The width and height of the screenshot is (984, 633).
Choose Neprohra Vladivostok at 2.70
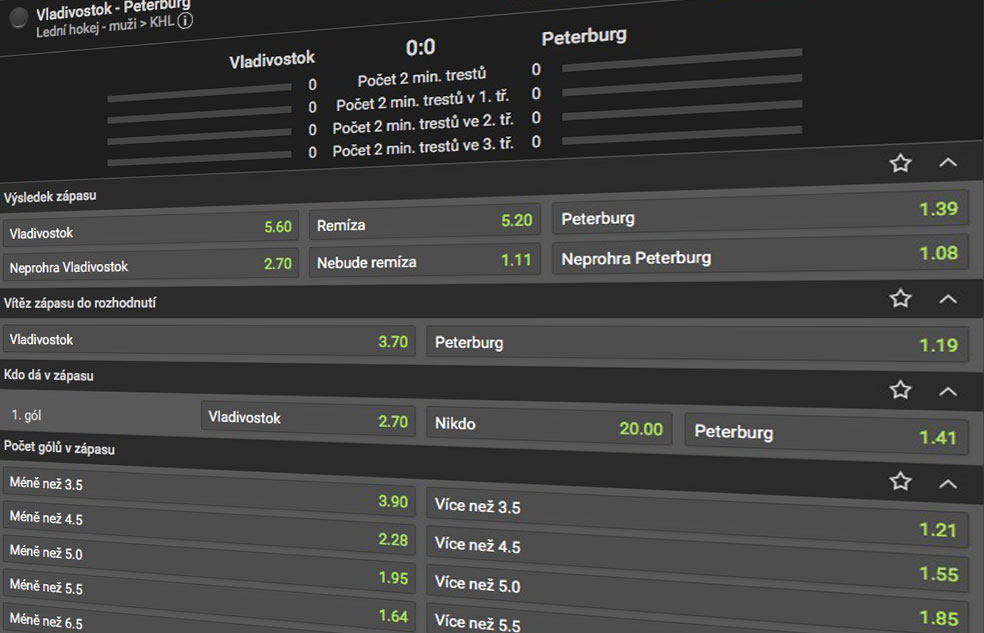[x=150, y=265]
